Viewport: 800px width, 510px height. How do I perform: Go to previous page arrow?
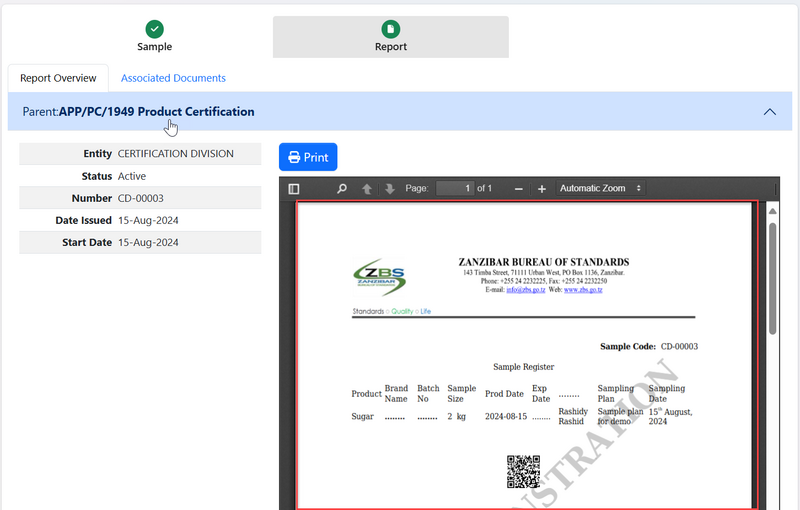pos(367,188)
